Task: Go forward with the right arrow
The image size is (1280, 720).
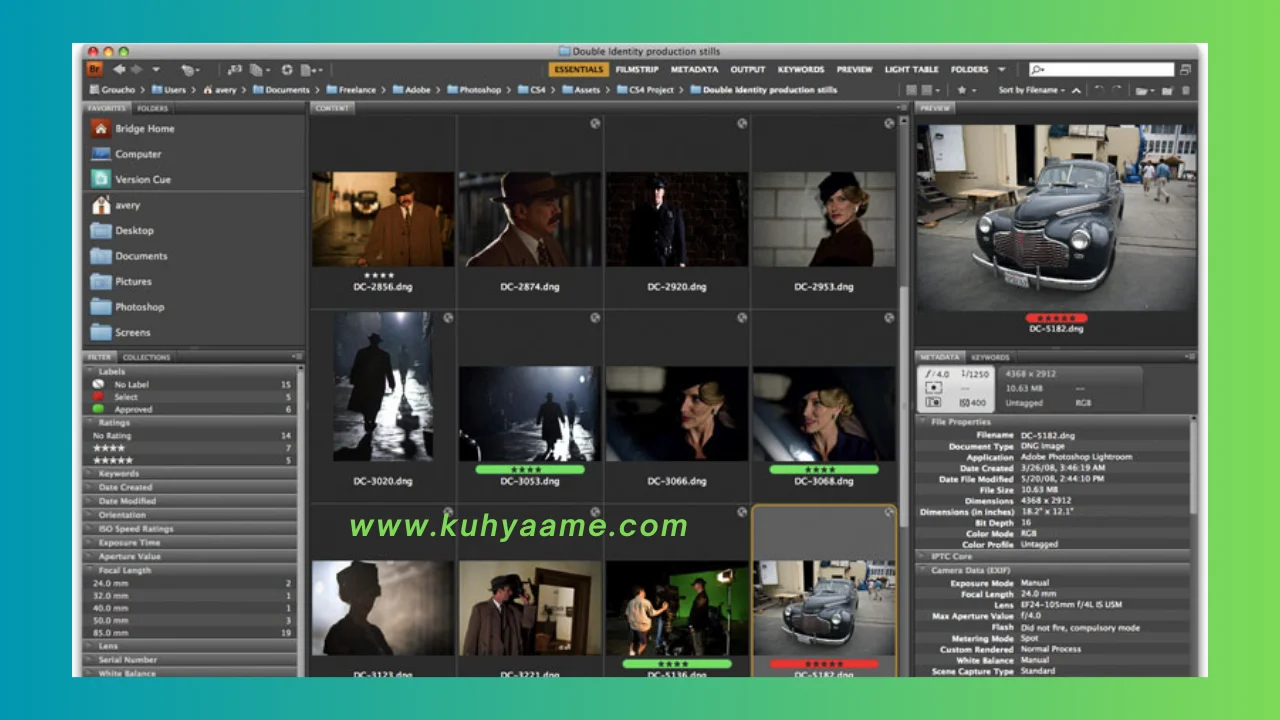Action: (x=136, y=70)
